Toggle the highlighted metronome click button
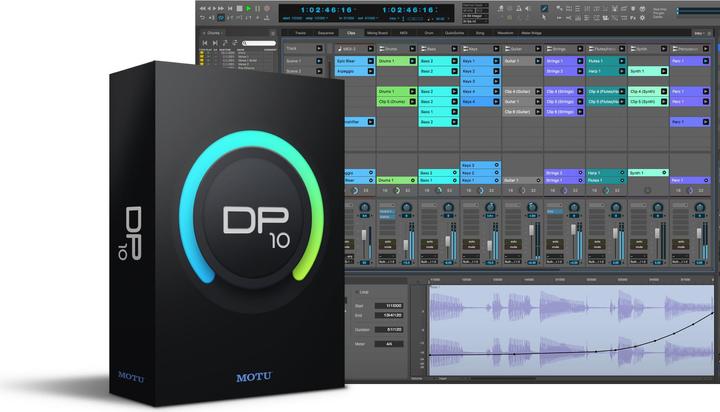The width and height of the screenshot is (720, 412). (x=221, y=18)
